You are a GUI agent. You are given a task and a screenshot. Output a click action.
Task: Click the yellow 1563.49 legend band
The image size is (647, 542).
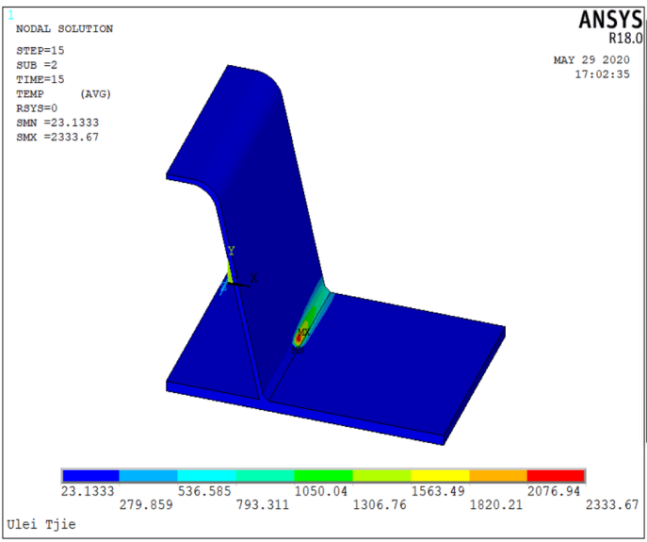pos(440,476)
